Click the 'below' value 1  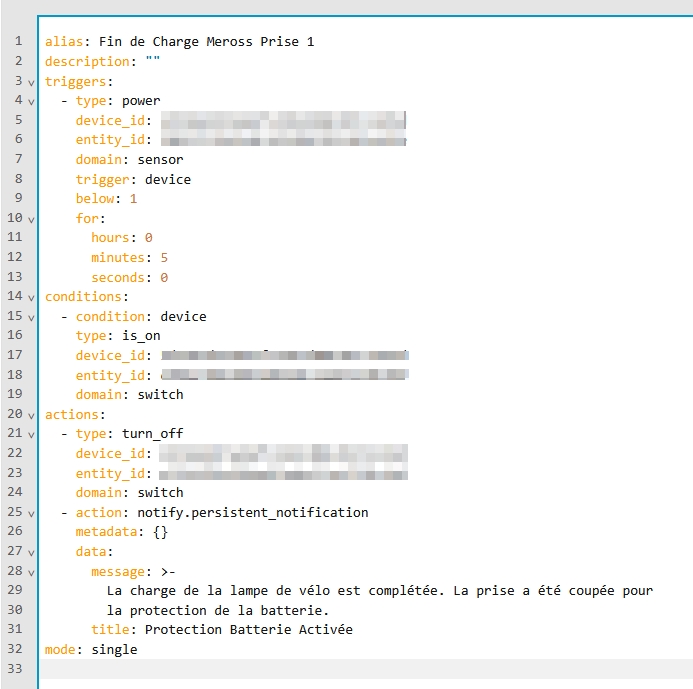point(133,199)
